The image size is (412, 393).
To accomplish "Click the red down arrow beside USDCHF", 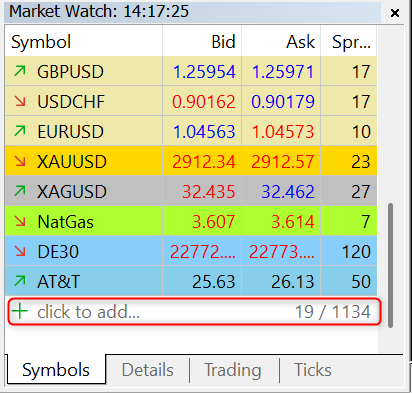I will [20, 101].
